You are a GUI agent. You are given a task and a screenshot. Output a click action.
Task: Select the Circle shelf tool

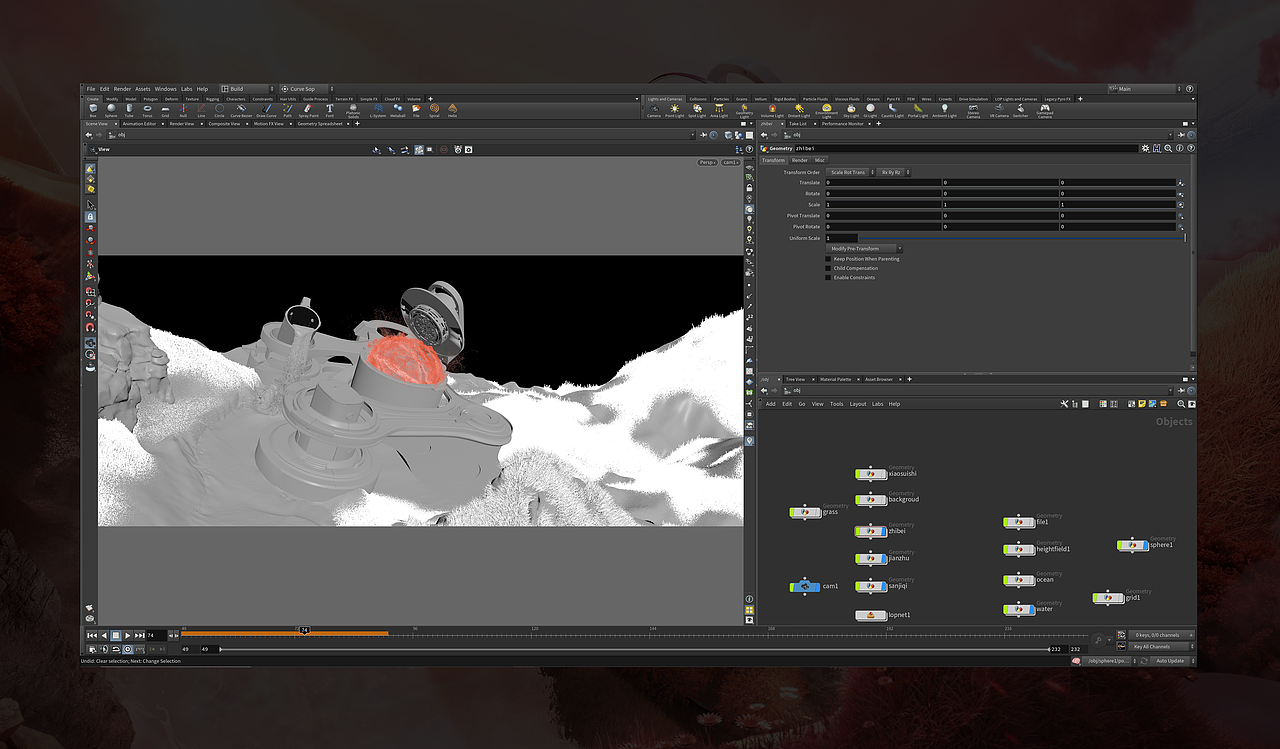point(220,110)
